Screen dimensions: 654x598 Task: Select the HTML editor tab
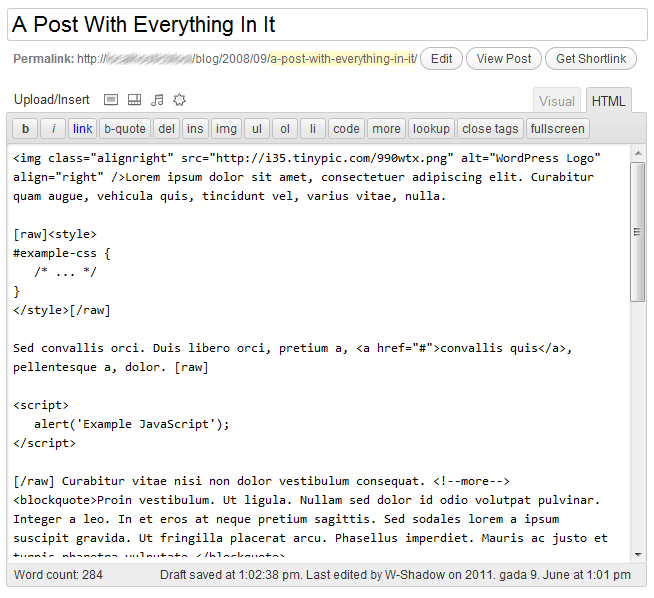coord(609,101)
